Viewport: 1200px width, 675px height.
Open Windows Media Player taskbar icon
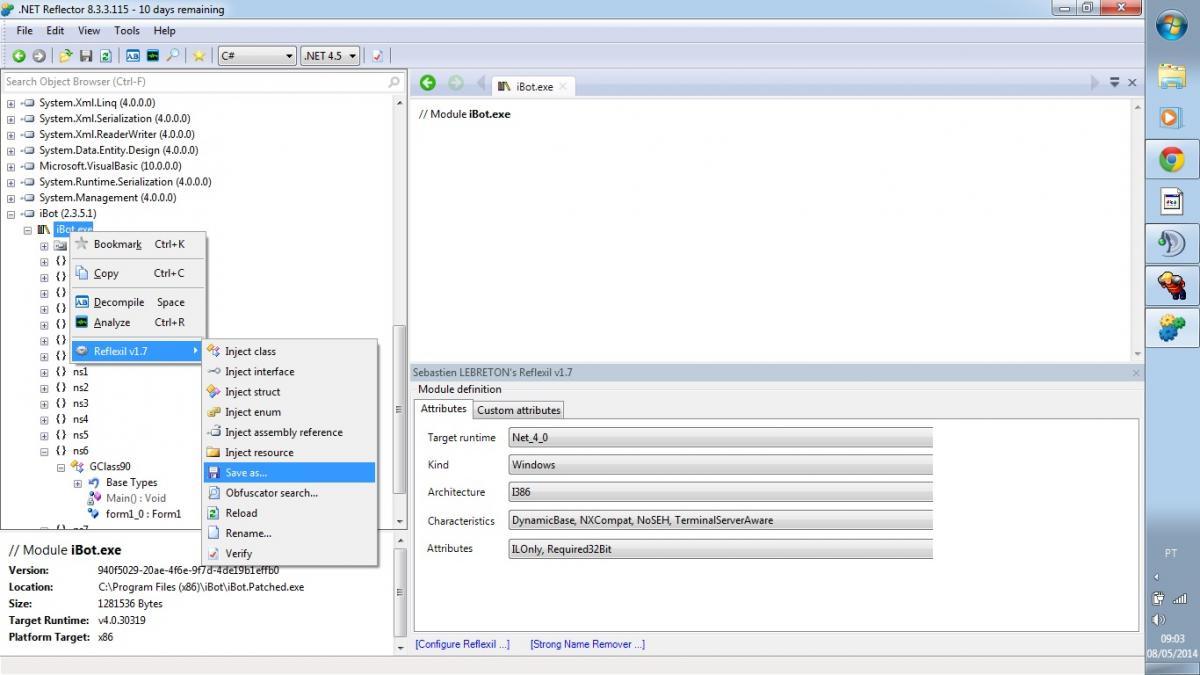click(1172, 117)
